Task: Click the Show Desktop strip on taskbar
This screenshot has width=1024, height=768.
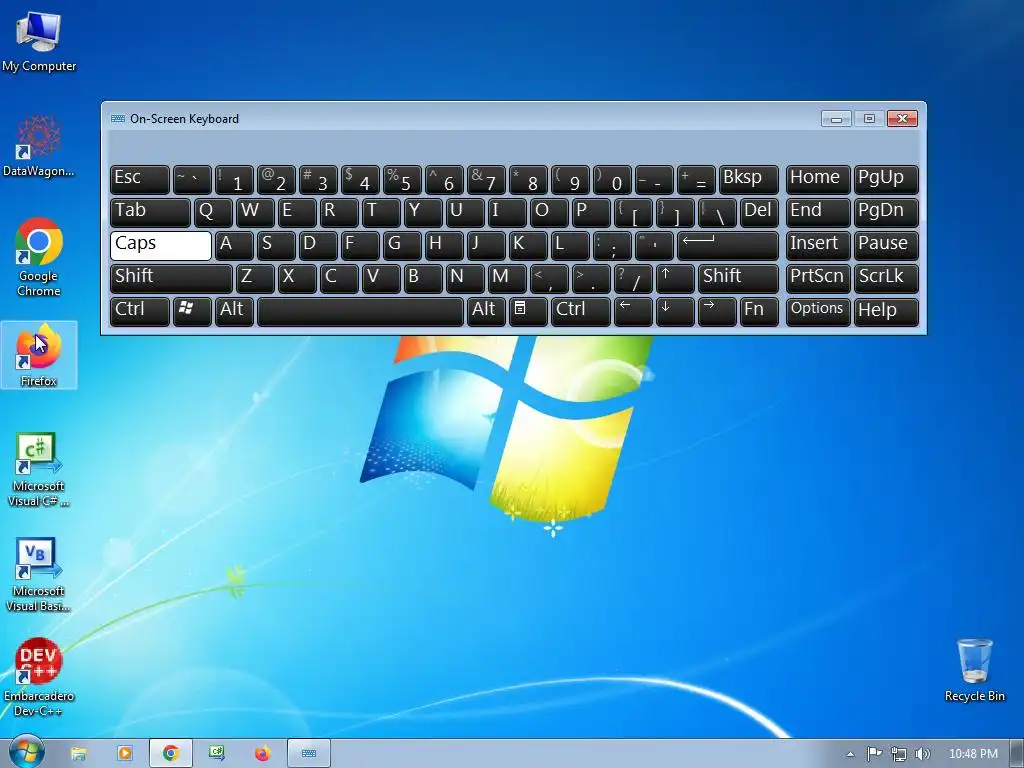Action: 1016,754
